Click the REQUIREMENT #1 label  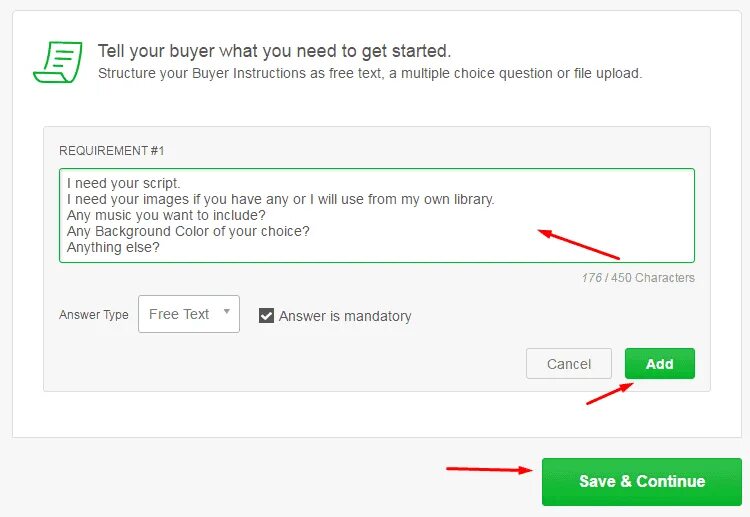(x=111, y=151)
